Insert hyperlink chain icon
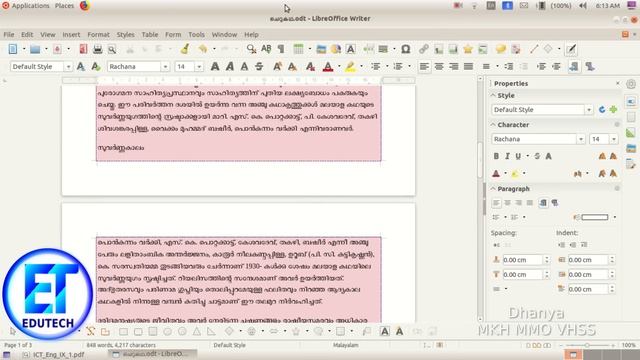 (x=424, y=49)
